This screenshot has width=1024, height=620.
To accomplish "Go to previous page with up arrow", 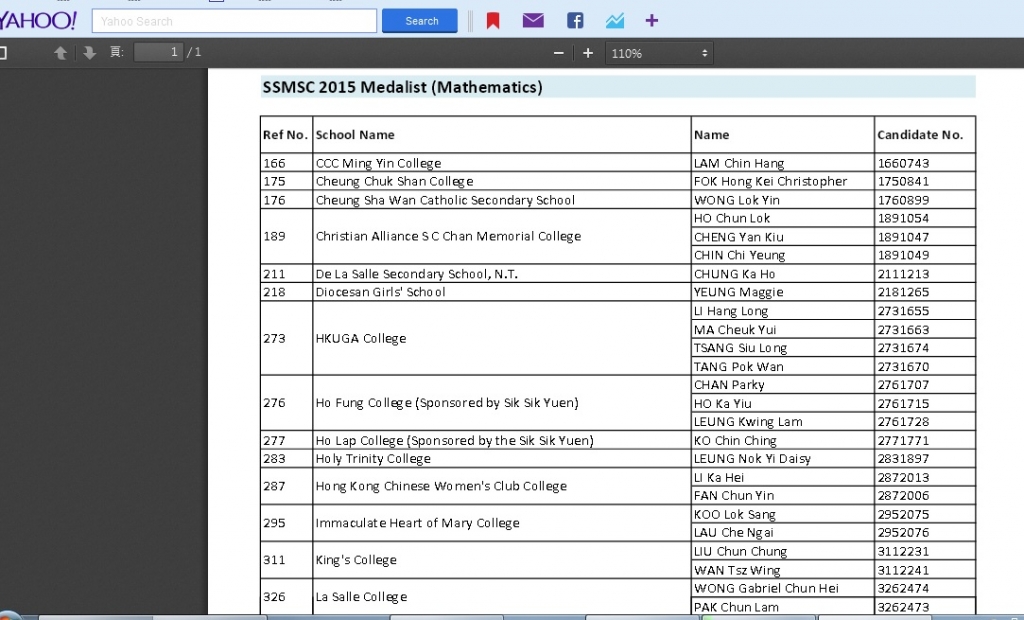I will pyautogui.click(x=61, y=53).
